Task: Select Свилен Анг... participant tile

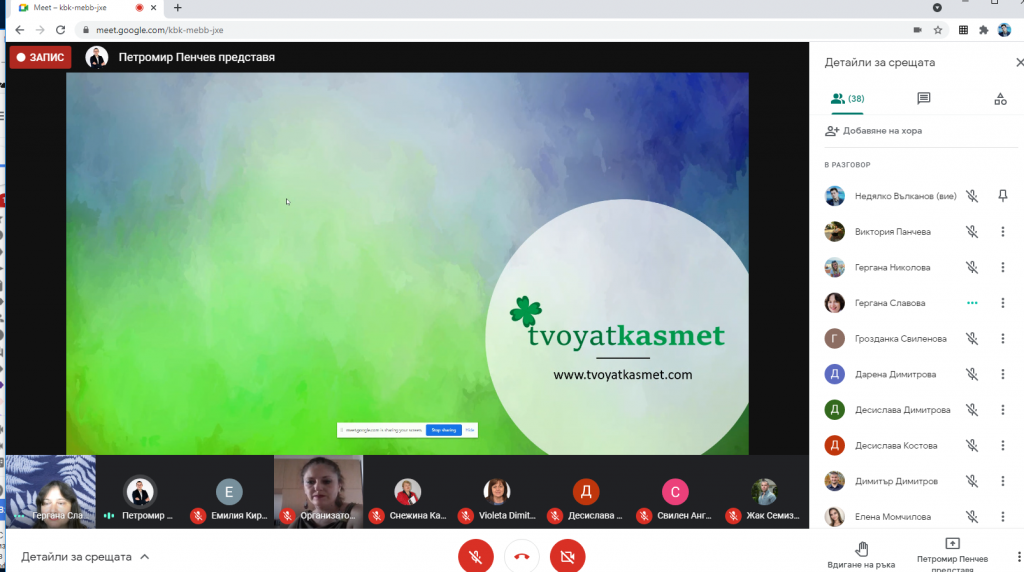Action: [x=675, y=491]
